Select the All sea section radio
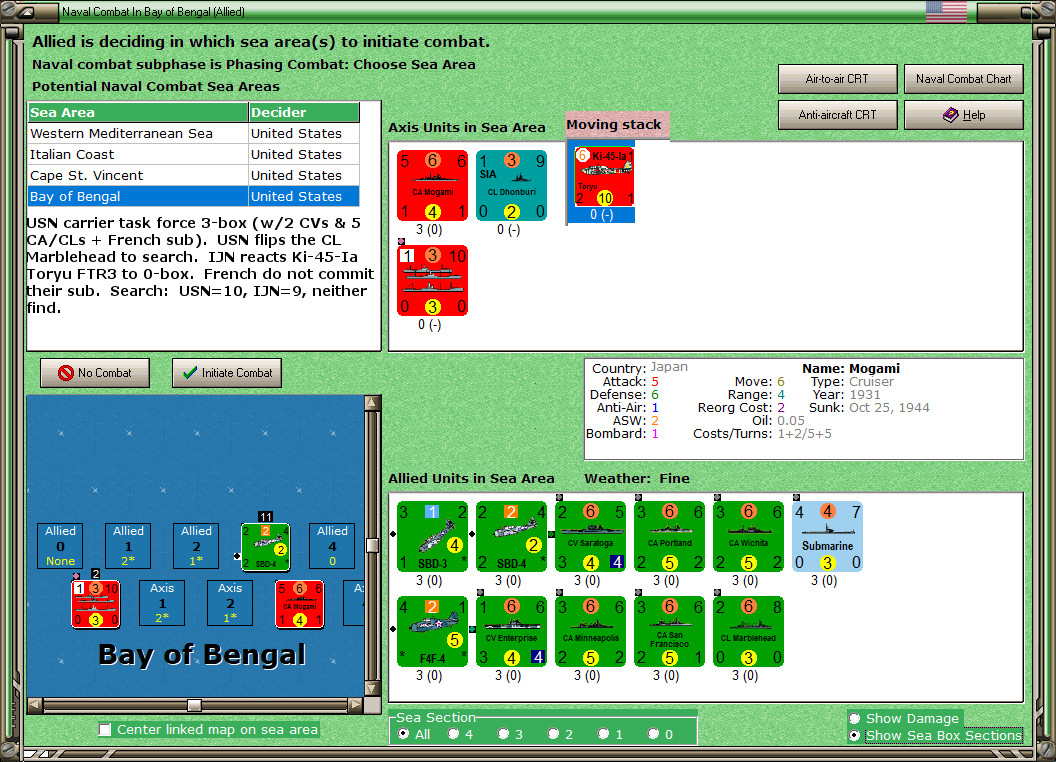The image size is (1056, 762). [x=403, y=734]
